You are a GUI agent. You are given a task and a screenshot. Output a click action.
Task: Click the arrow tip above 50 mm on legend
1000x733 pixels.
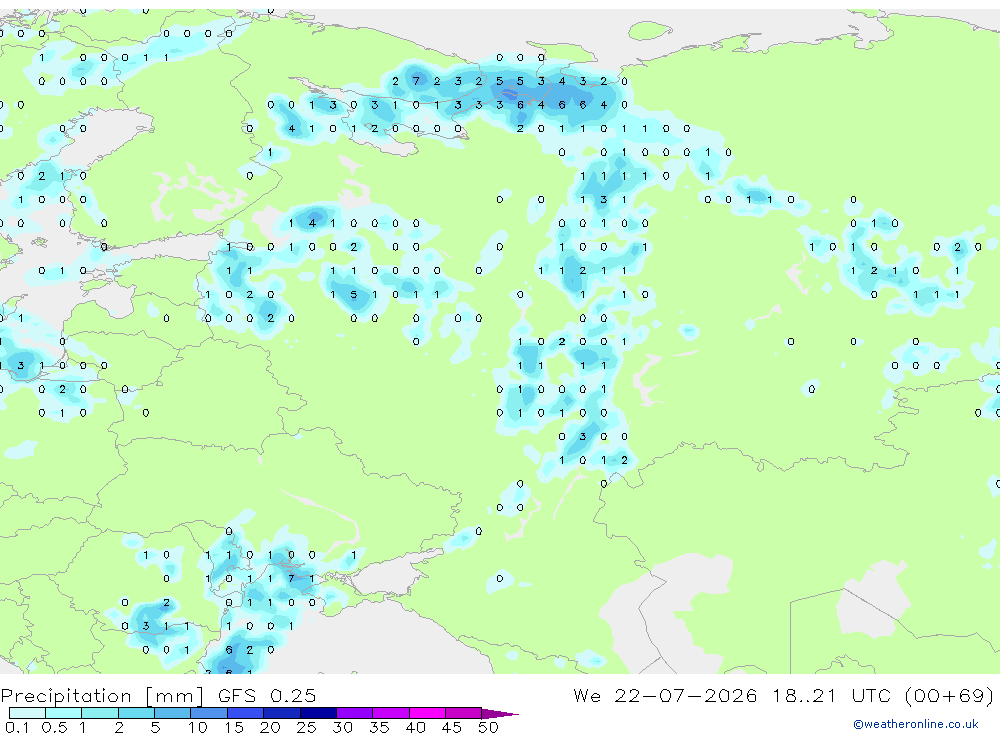pos(500,714)
